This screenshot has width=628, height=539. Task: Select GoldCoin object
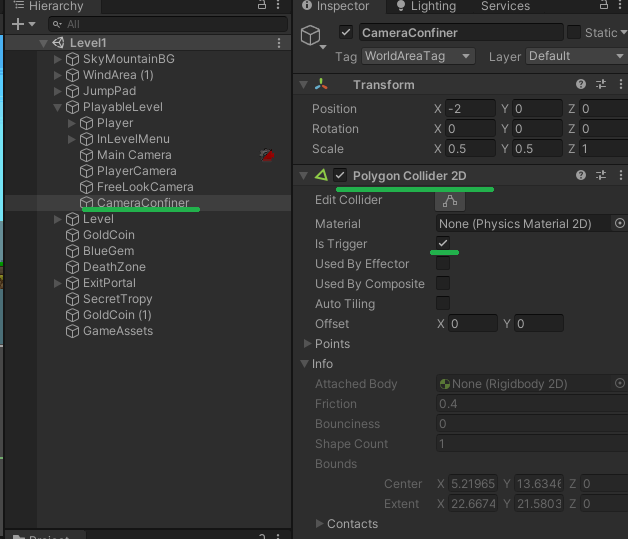click(109, 235)
